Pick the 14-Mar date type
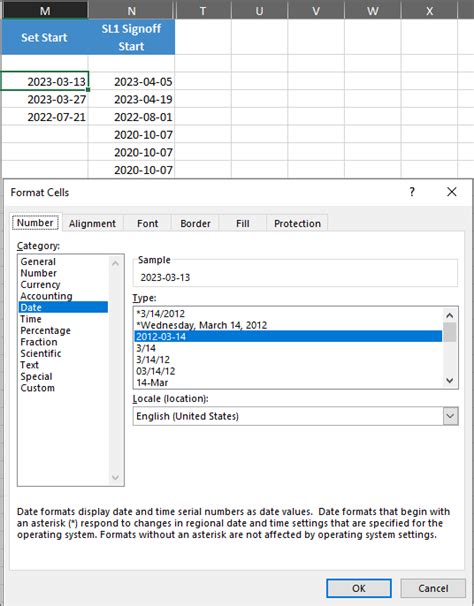 pos(288,383)
